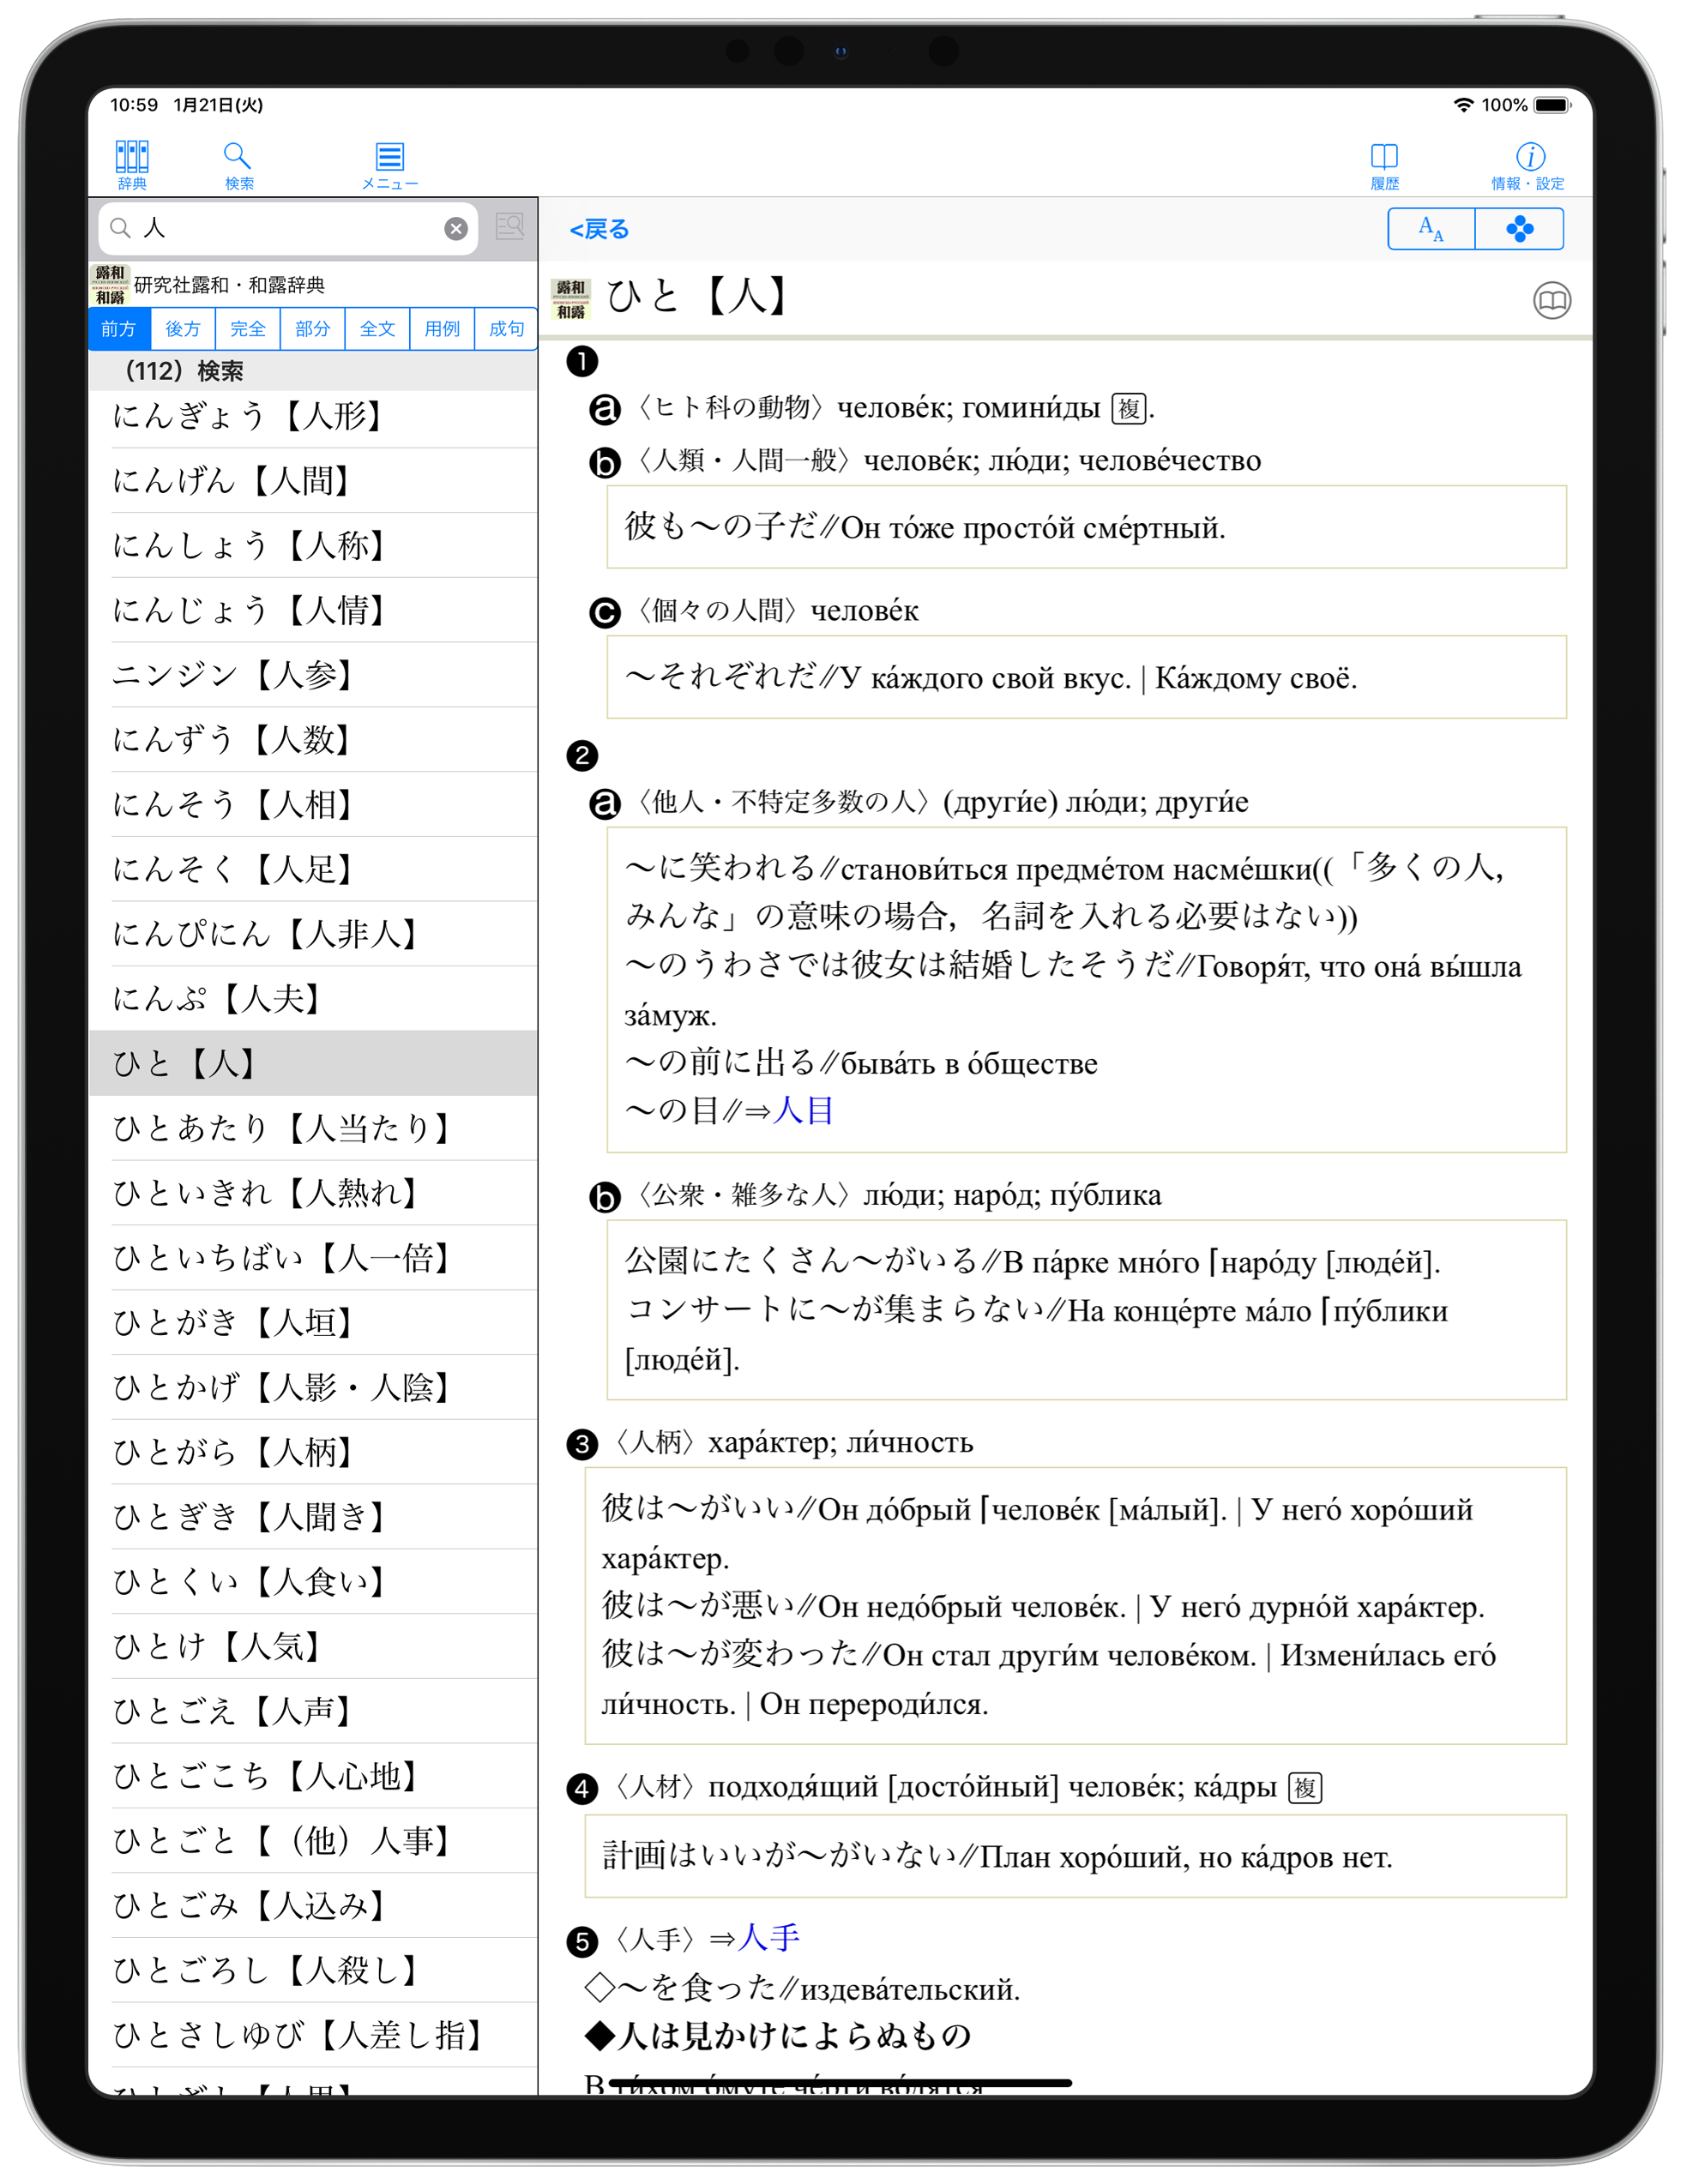Follow the 人手 cross-reference link
The width and height of the screenshot is (1681, 2184).
[x=768, y=1937]
